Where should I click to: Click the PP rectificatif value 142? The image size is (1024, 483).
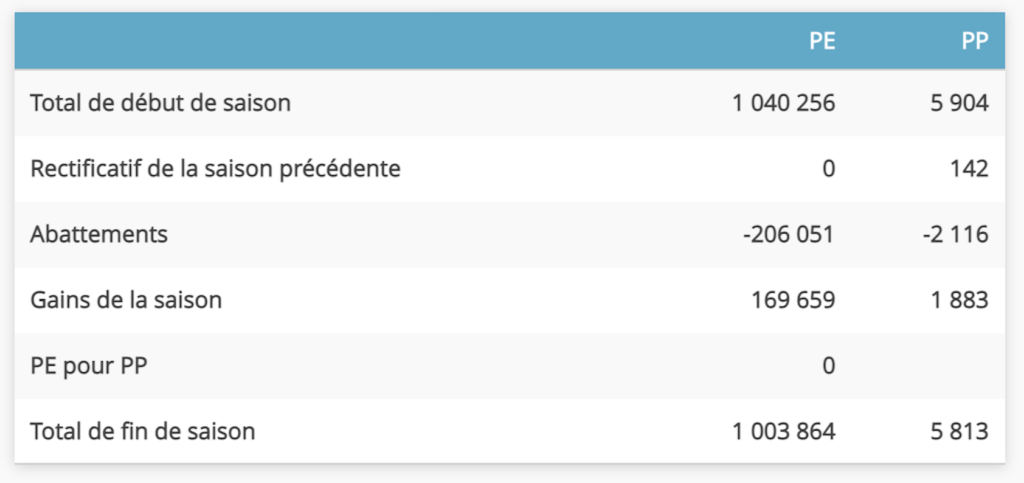(969, 169)
